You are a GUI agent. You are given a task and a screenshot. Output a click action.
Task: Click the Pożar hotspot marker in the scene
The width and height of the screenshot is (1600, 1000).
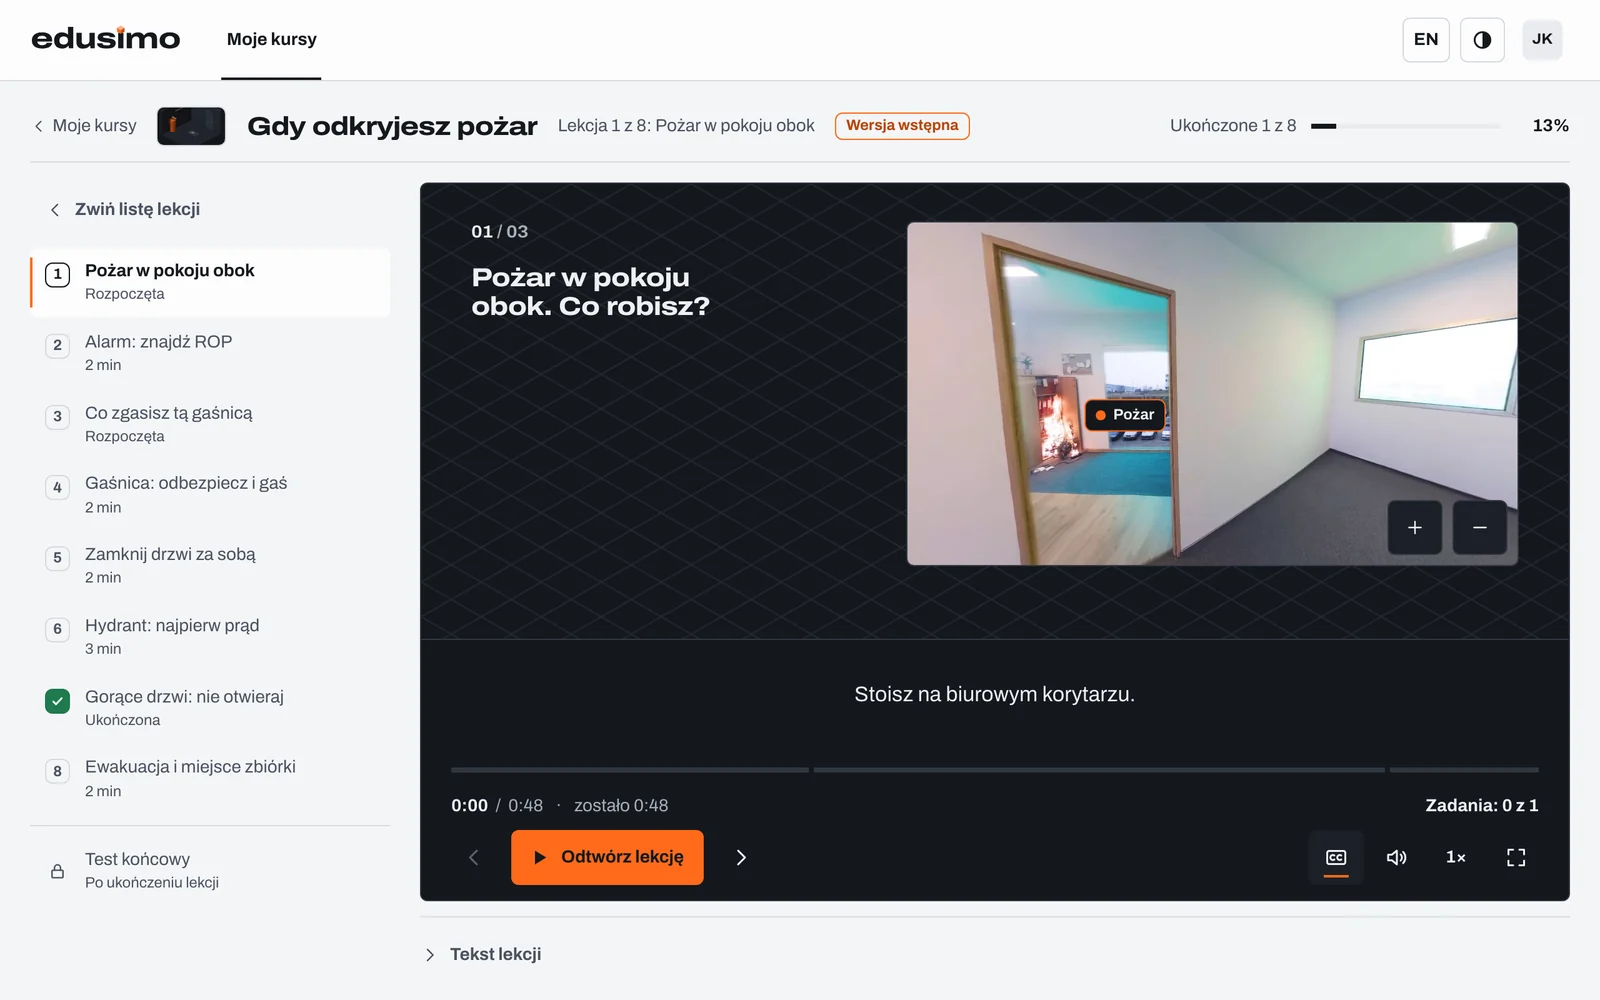[1125, 415]
